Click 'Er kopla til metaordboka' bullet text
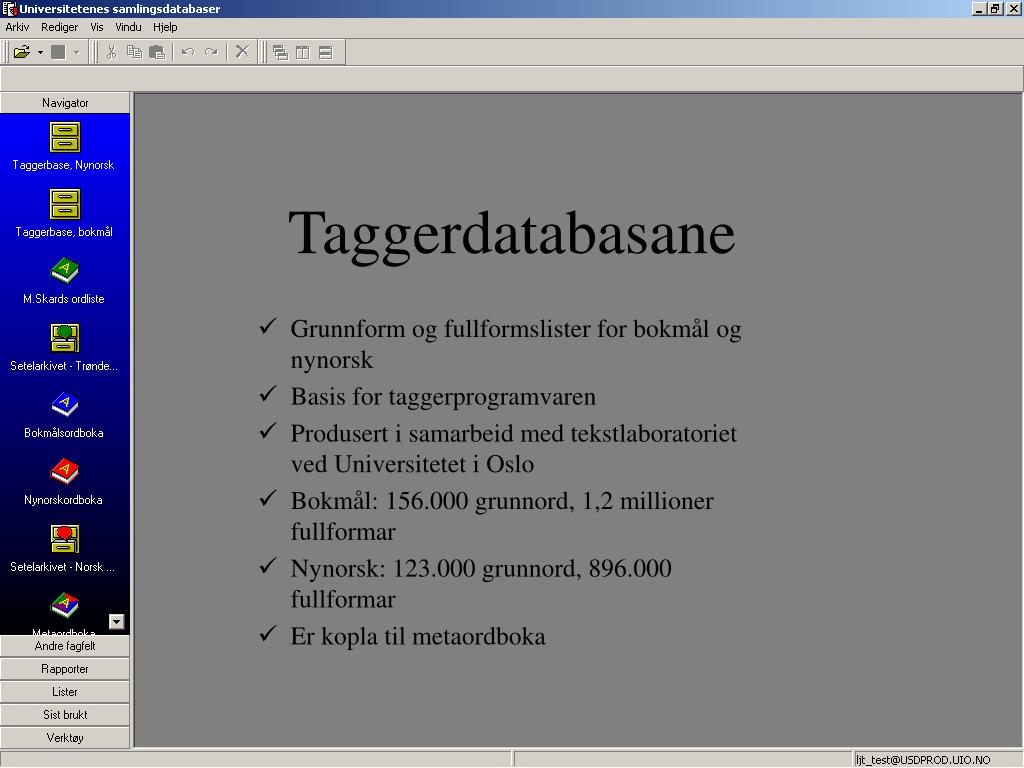Image resolution: width=1024 pixels, height=768 pixels. click(418, 637)
